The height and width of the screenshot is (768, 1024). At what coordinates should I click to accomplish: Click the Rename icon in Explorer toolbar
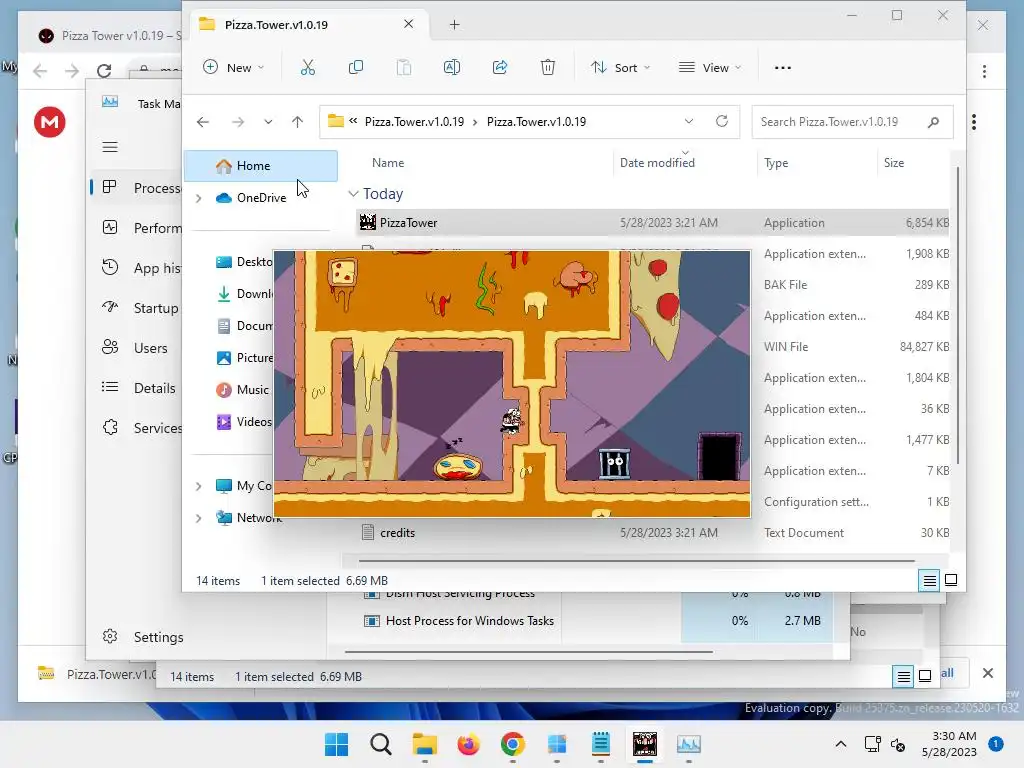[452, 67]
